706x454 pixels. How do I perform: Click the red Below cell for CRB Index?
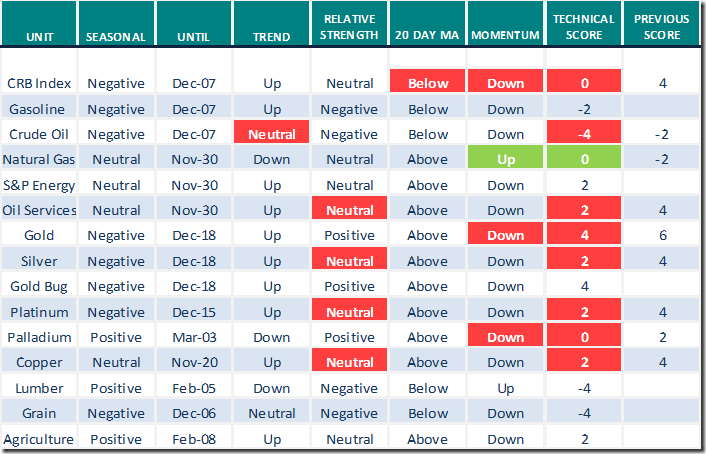tap(428, 84)
